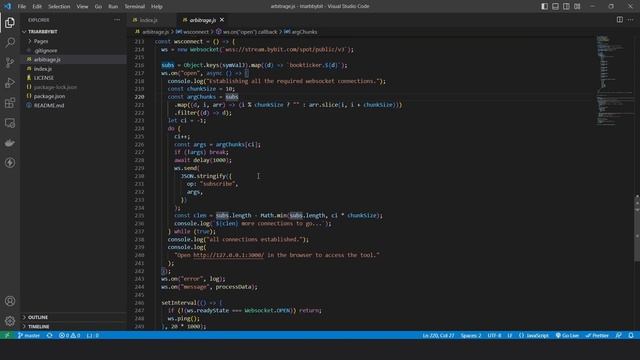This screenshot has height=360, width=640.
Task: Open remote window indicator in status bar
Action: [7, 335]
